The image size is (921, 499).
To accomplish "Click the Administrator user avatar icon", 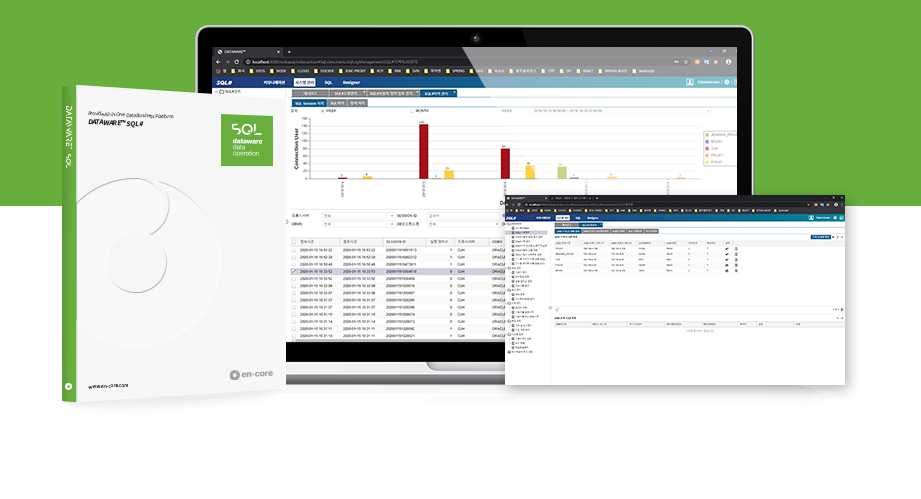I will 690,82.
